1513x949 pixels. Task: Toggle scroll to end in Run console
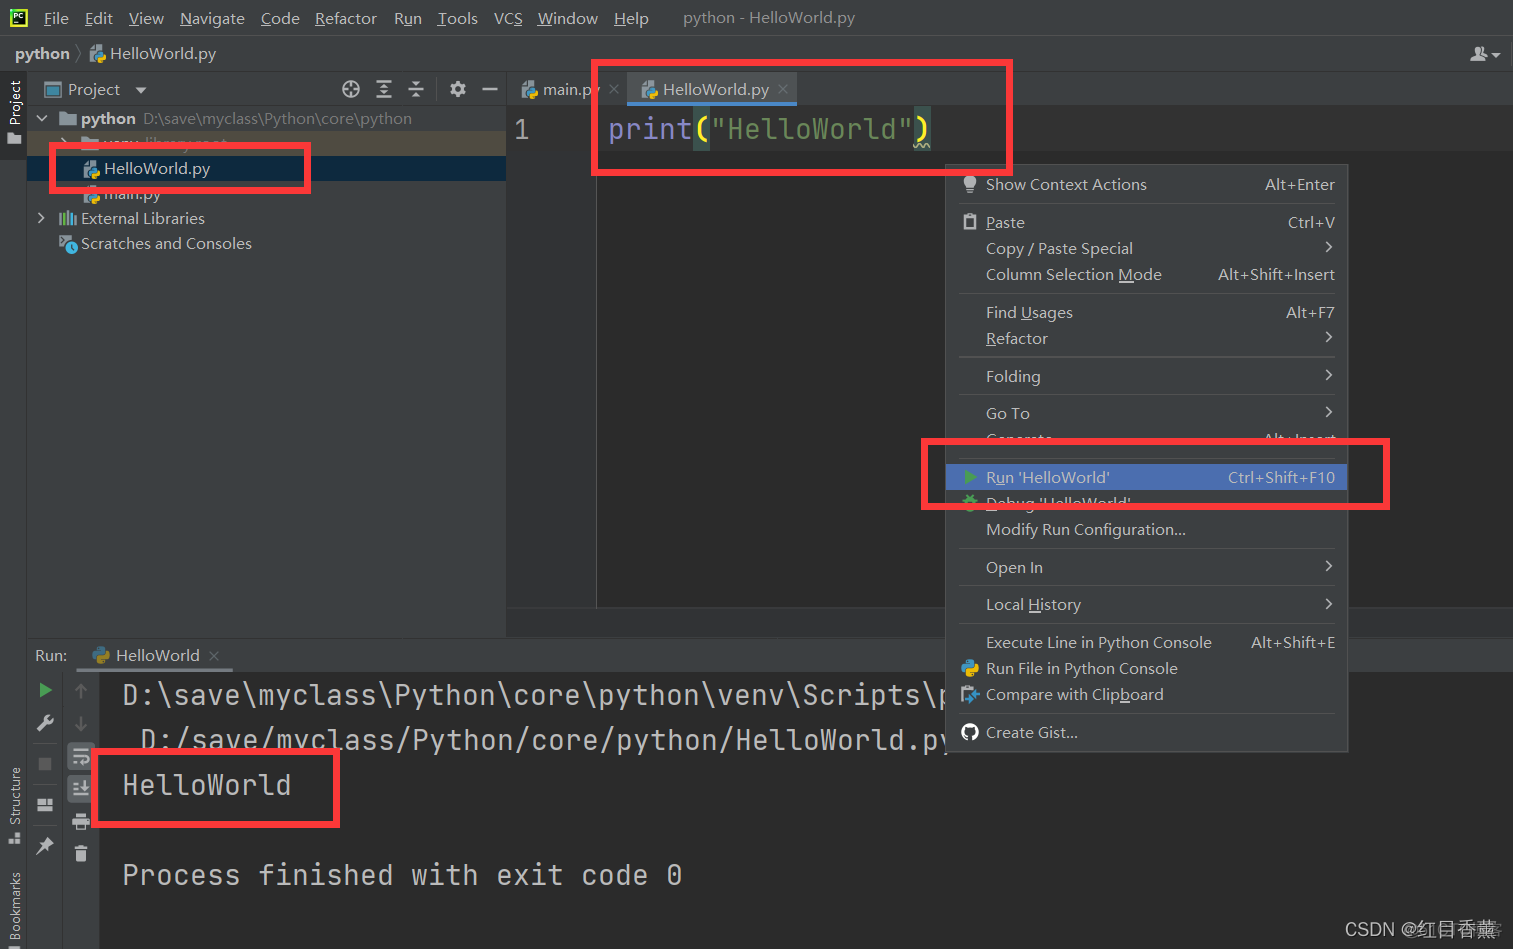click(81, 789)
